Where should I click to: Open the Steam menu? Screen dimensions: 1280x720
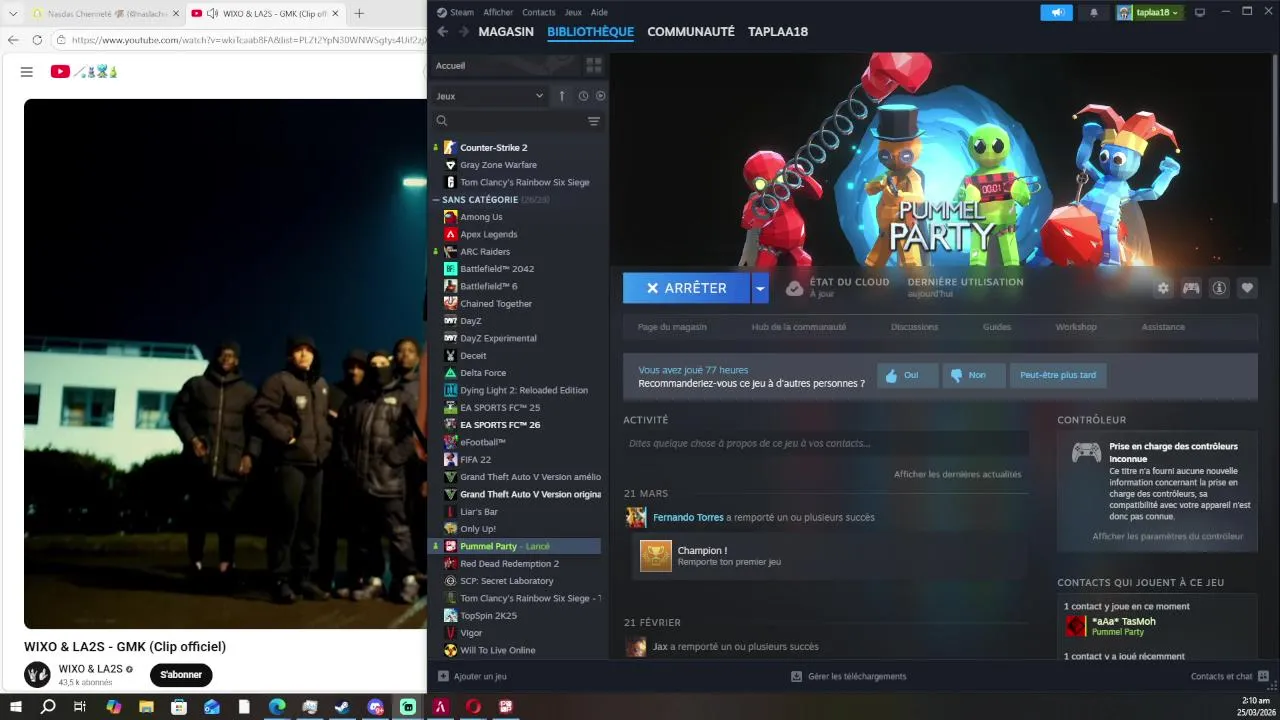click(462, 12)
